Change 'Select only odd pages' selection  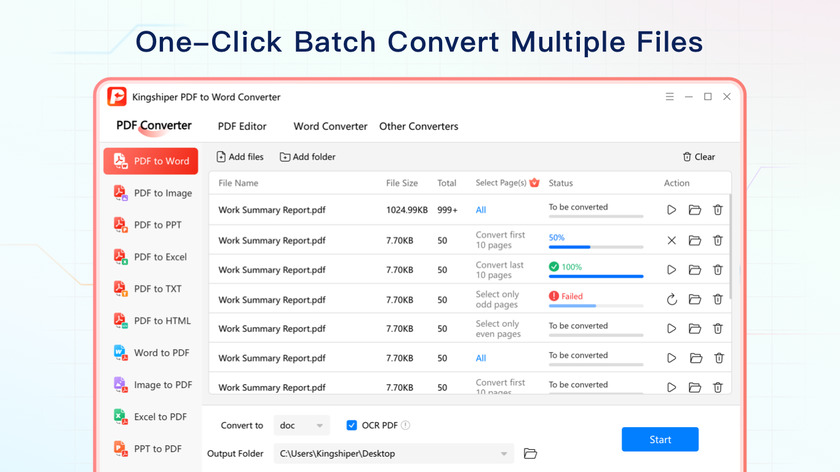[497, 299]
